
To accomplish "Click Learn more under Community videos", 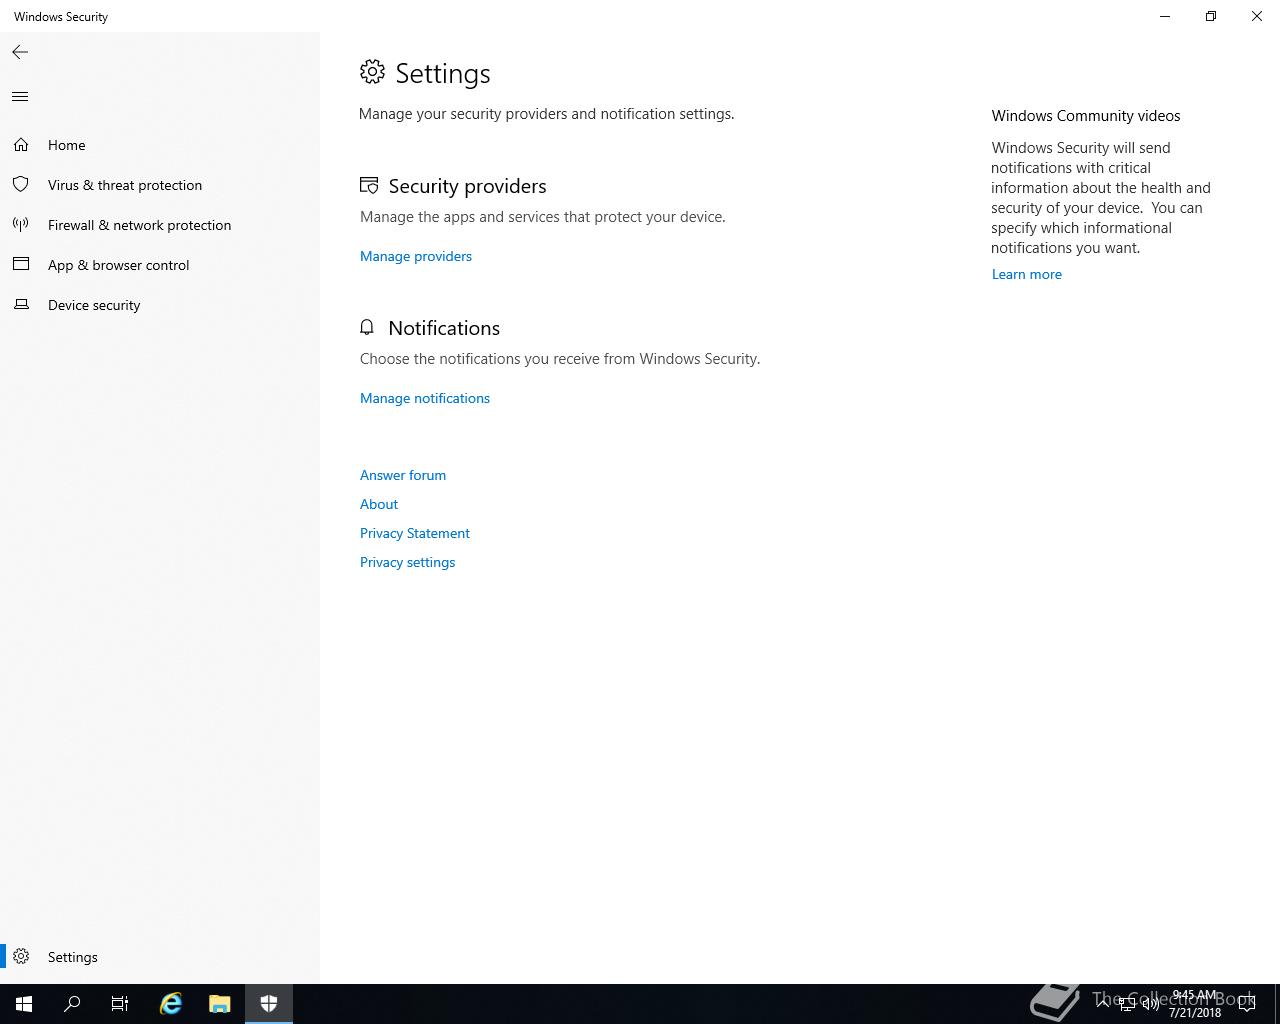I will [x=1027, y=274].
